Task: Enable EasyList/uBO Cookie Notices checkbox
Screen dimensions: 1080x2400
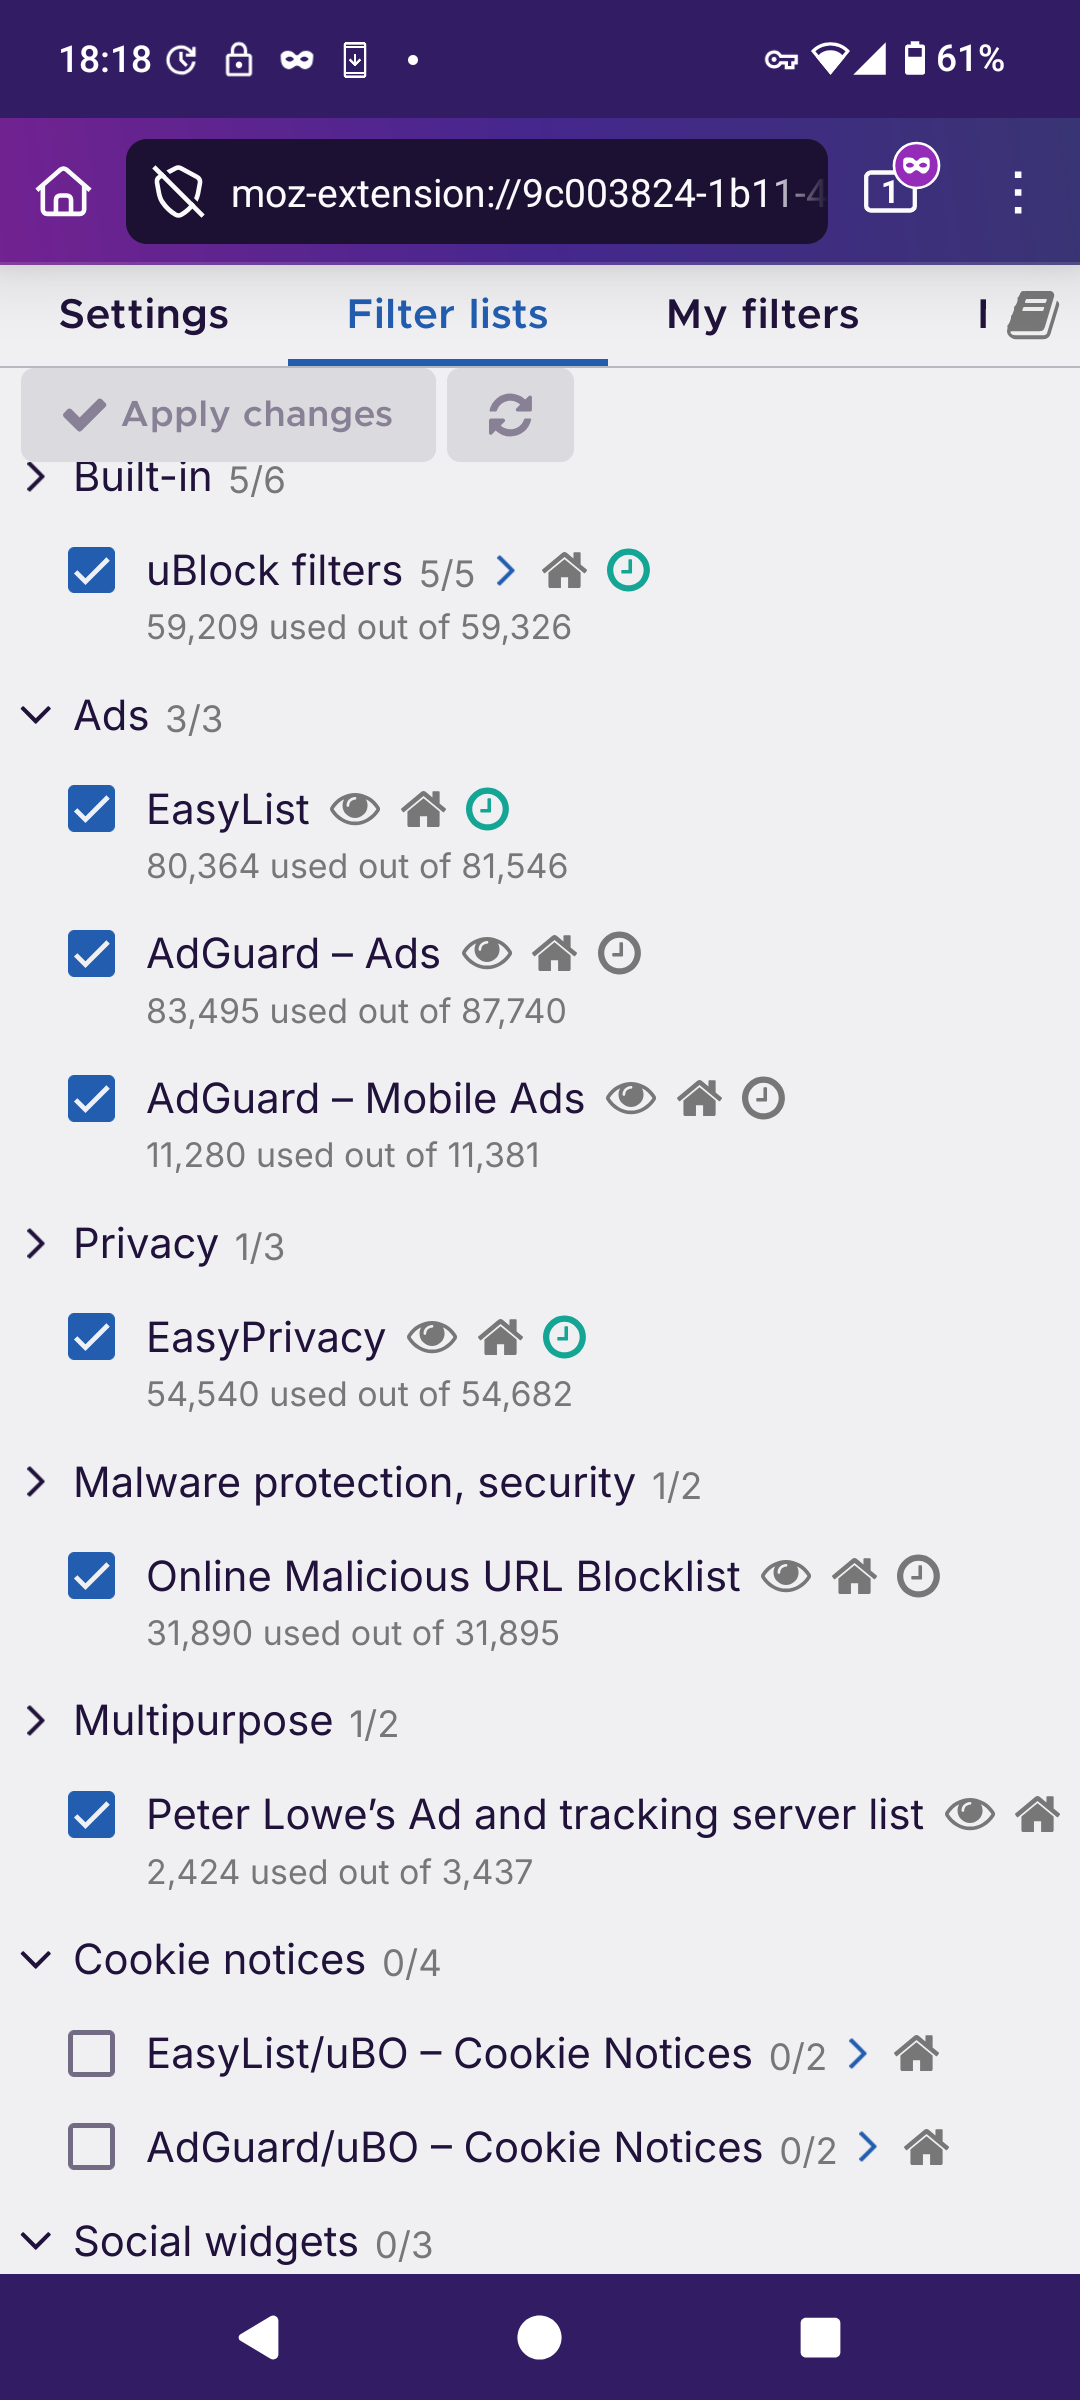Action: coord(92,2054)
